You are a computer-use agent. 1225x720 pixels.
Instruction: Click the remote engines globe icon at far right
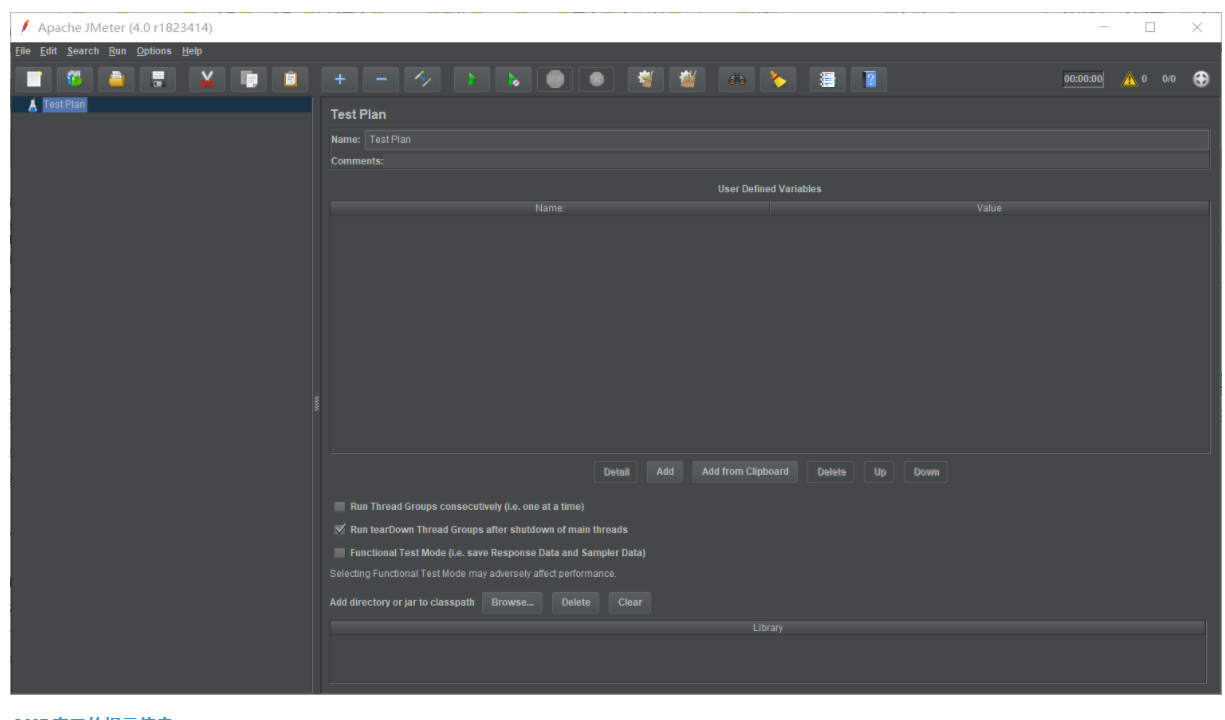pyautogui.click(x=1201, y=79)
